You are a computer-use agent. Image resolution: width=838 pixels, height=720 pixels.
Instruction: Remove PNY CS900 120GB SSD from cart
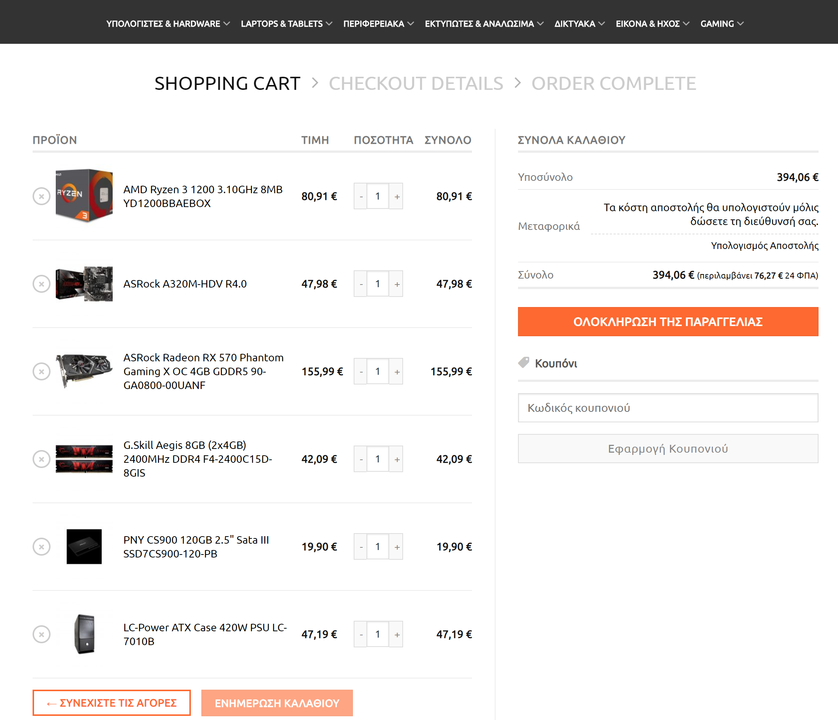coord(41,547)
